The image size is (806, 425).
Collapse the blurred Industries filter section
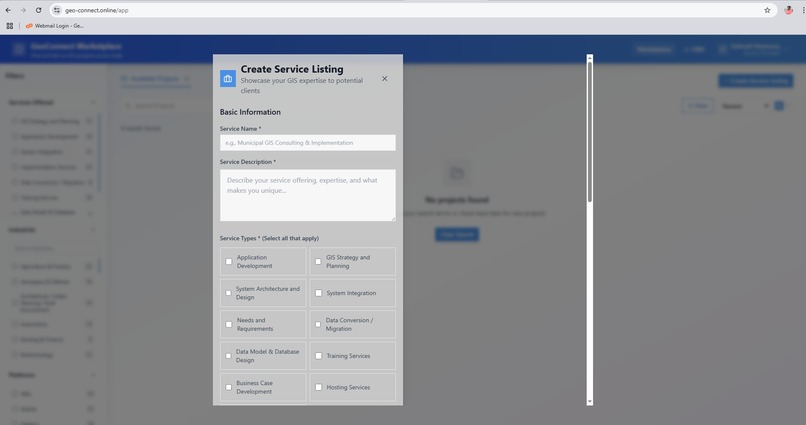93,230
